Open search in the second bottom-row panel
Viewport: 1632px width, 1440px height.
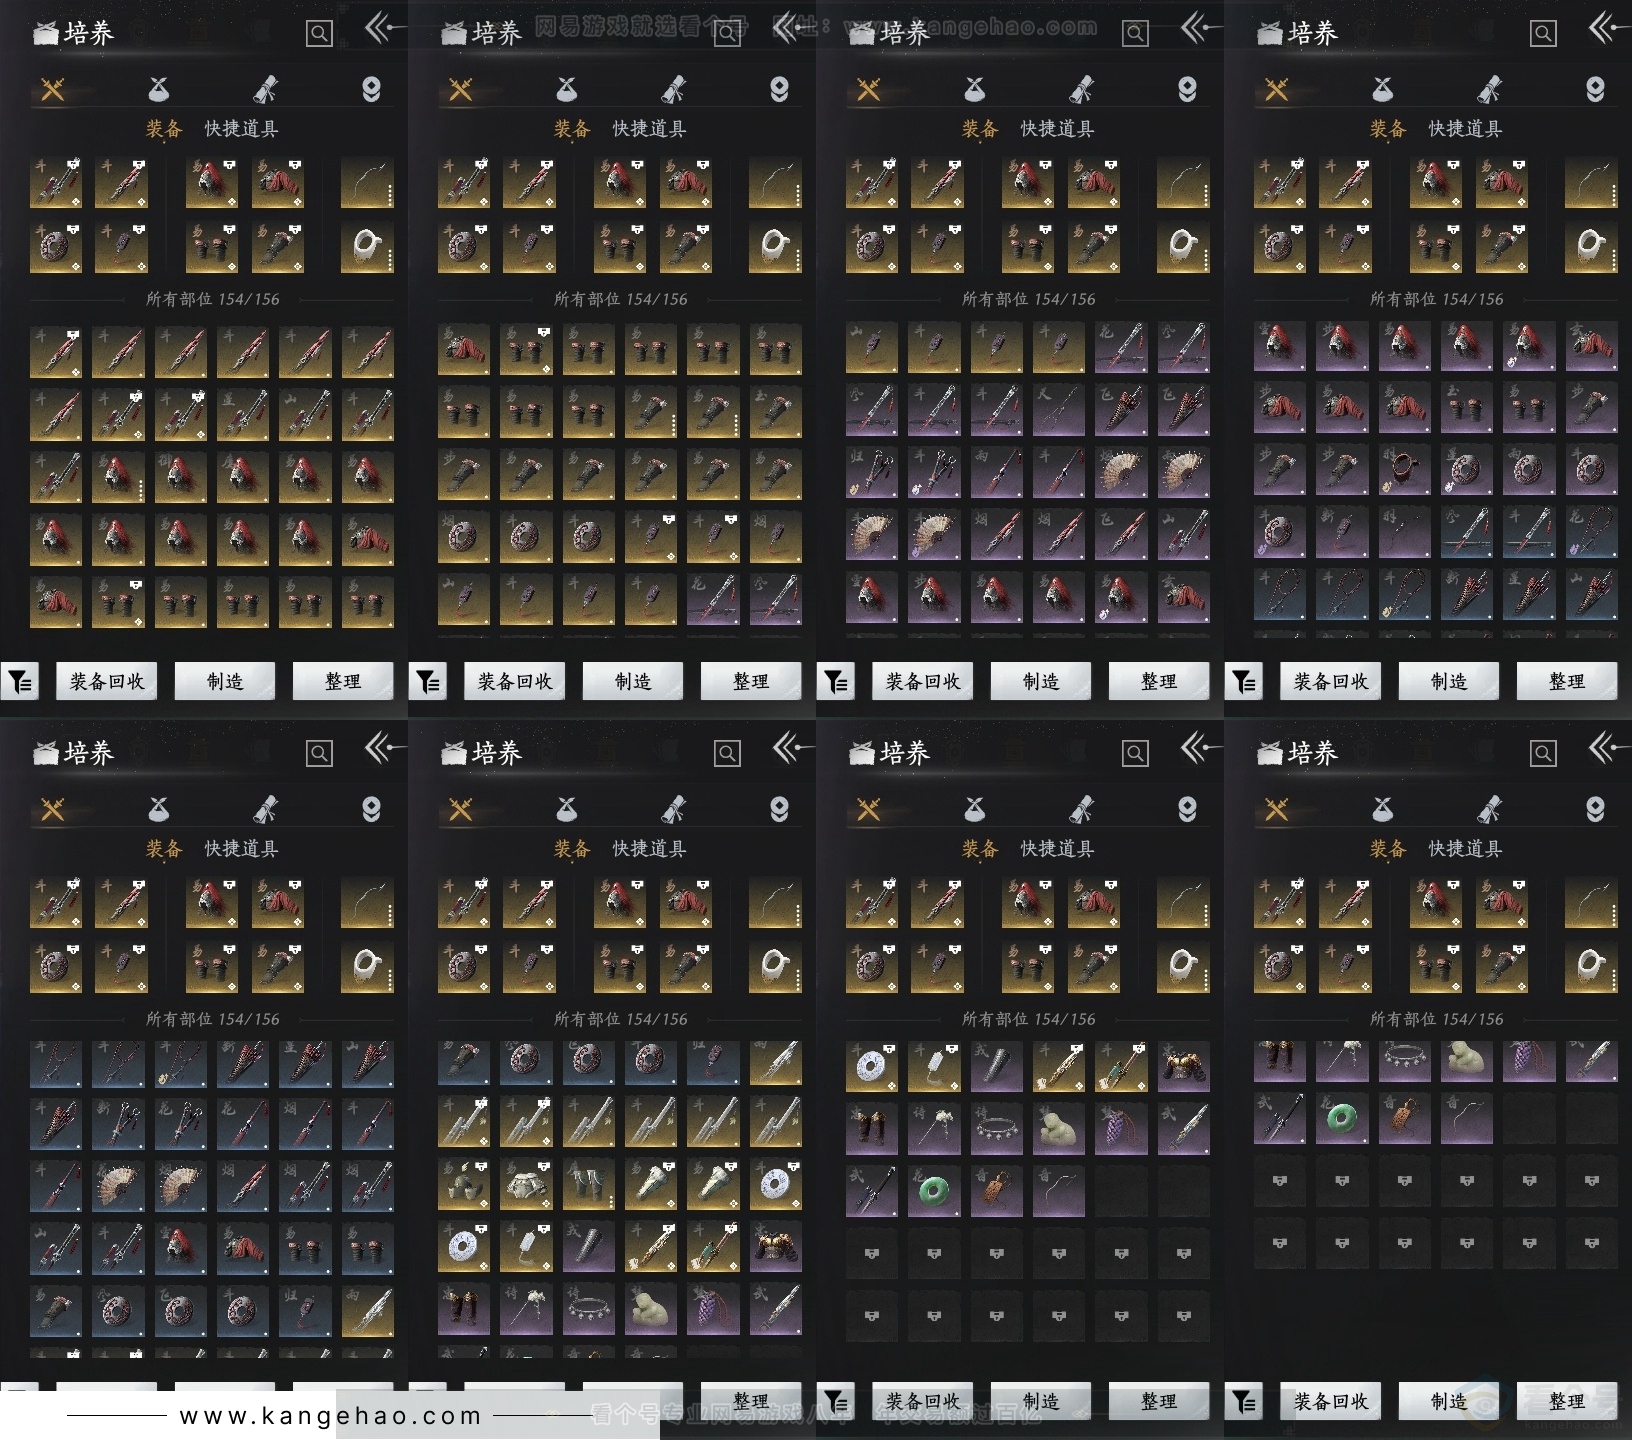click(727, 754)
